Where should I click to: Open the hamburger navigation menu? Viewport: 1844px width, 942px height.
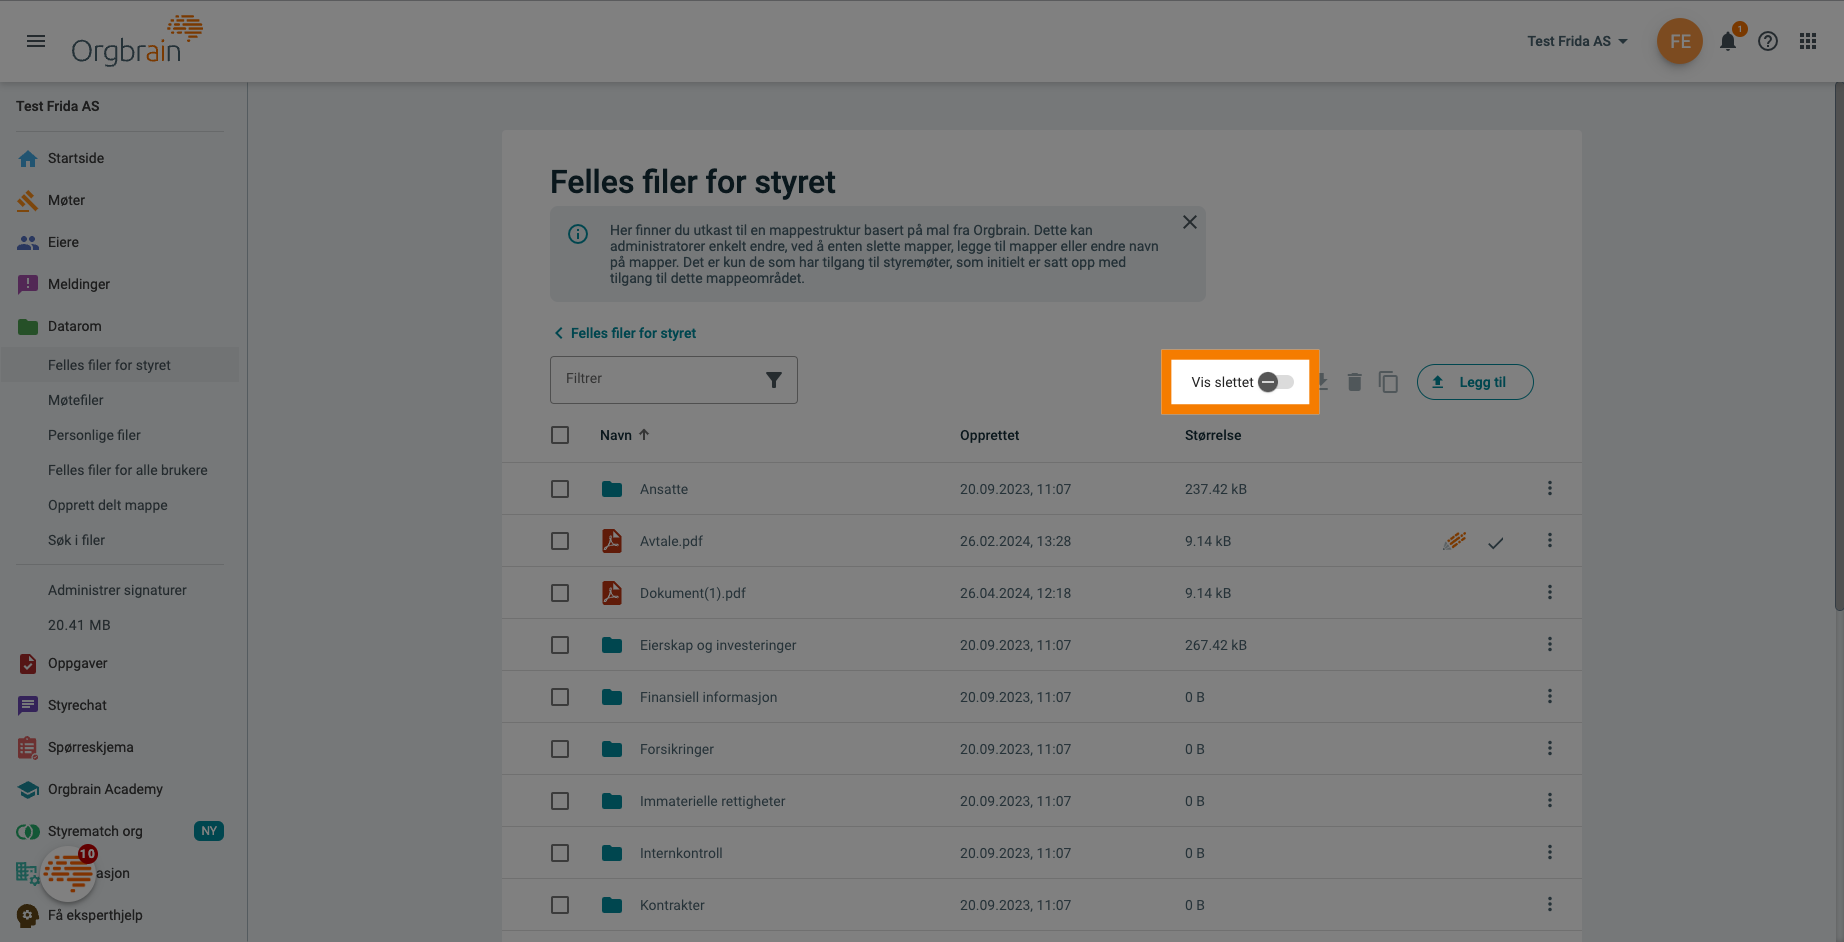(36, 41)
